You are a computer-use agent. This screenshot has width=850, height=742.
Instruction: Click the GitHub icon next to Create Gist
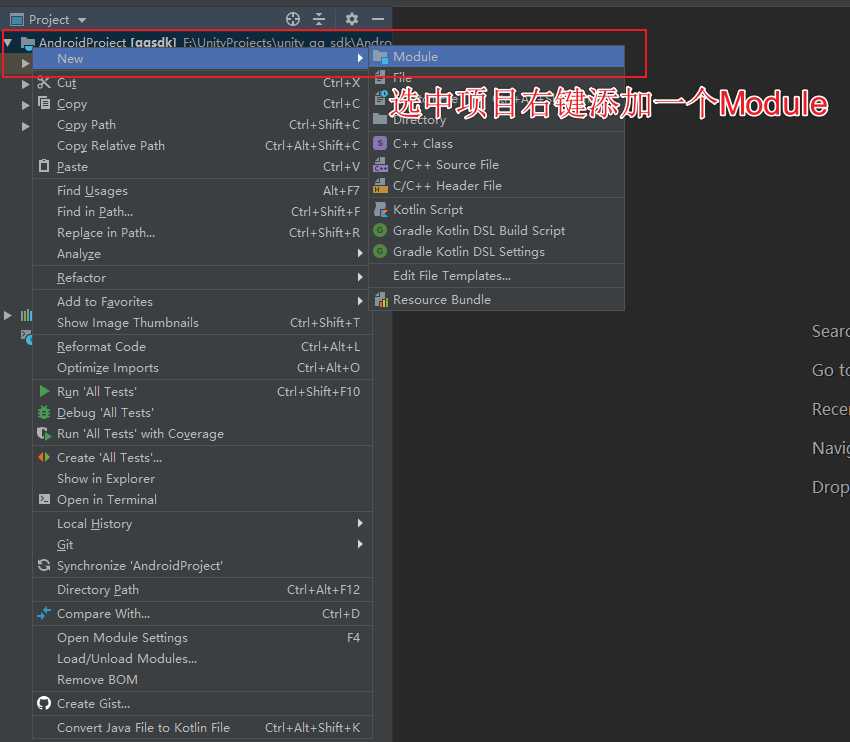(43, 703)
